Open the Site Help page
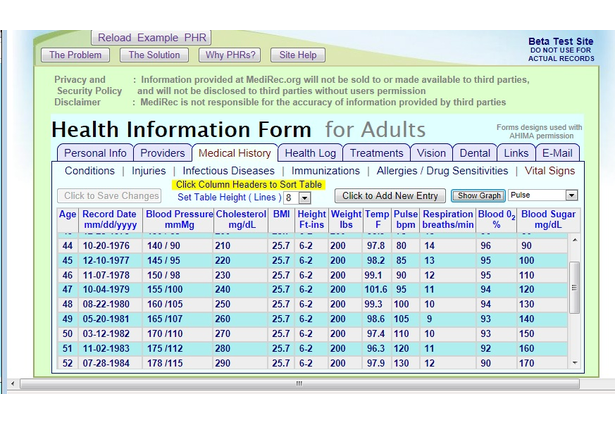This screenshot has width=615, height=424. [x=297, y=55]
